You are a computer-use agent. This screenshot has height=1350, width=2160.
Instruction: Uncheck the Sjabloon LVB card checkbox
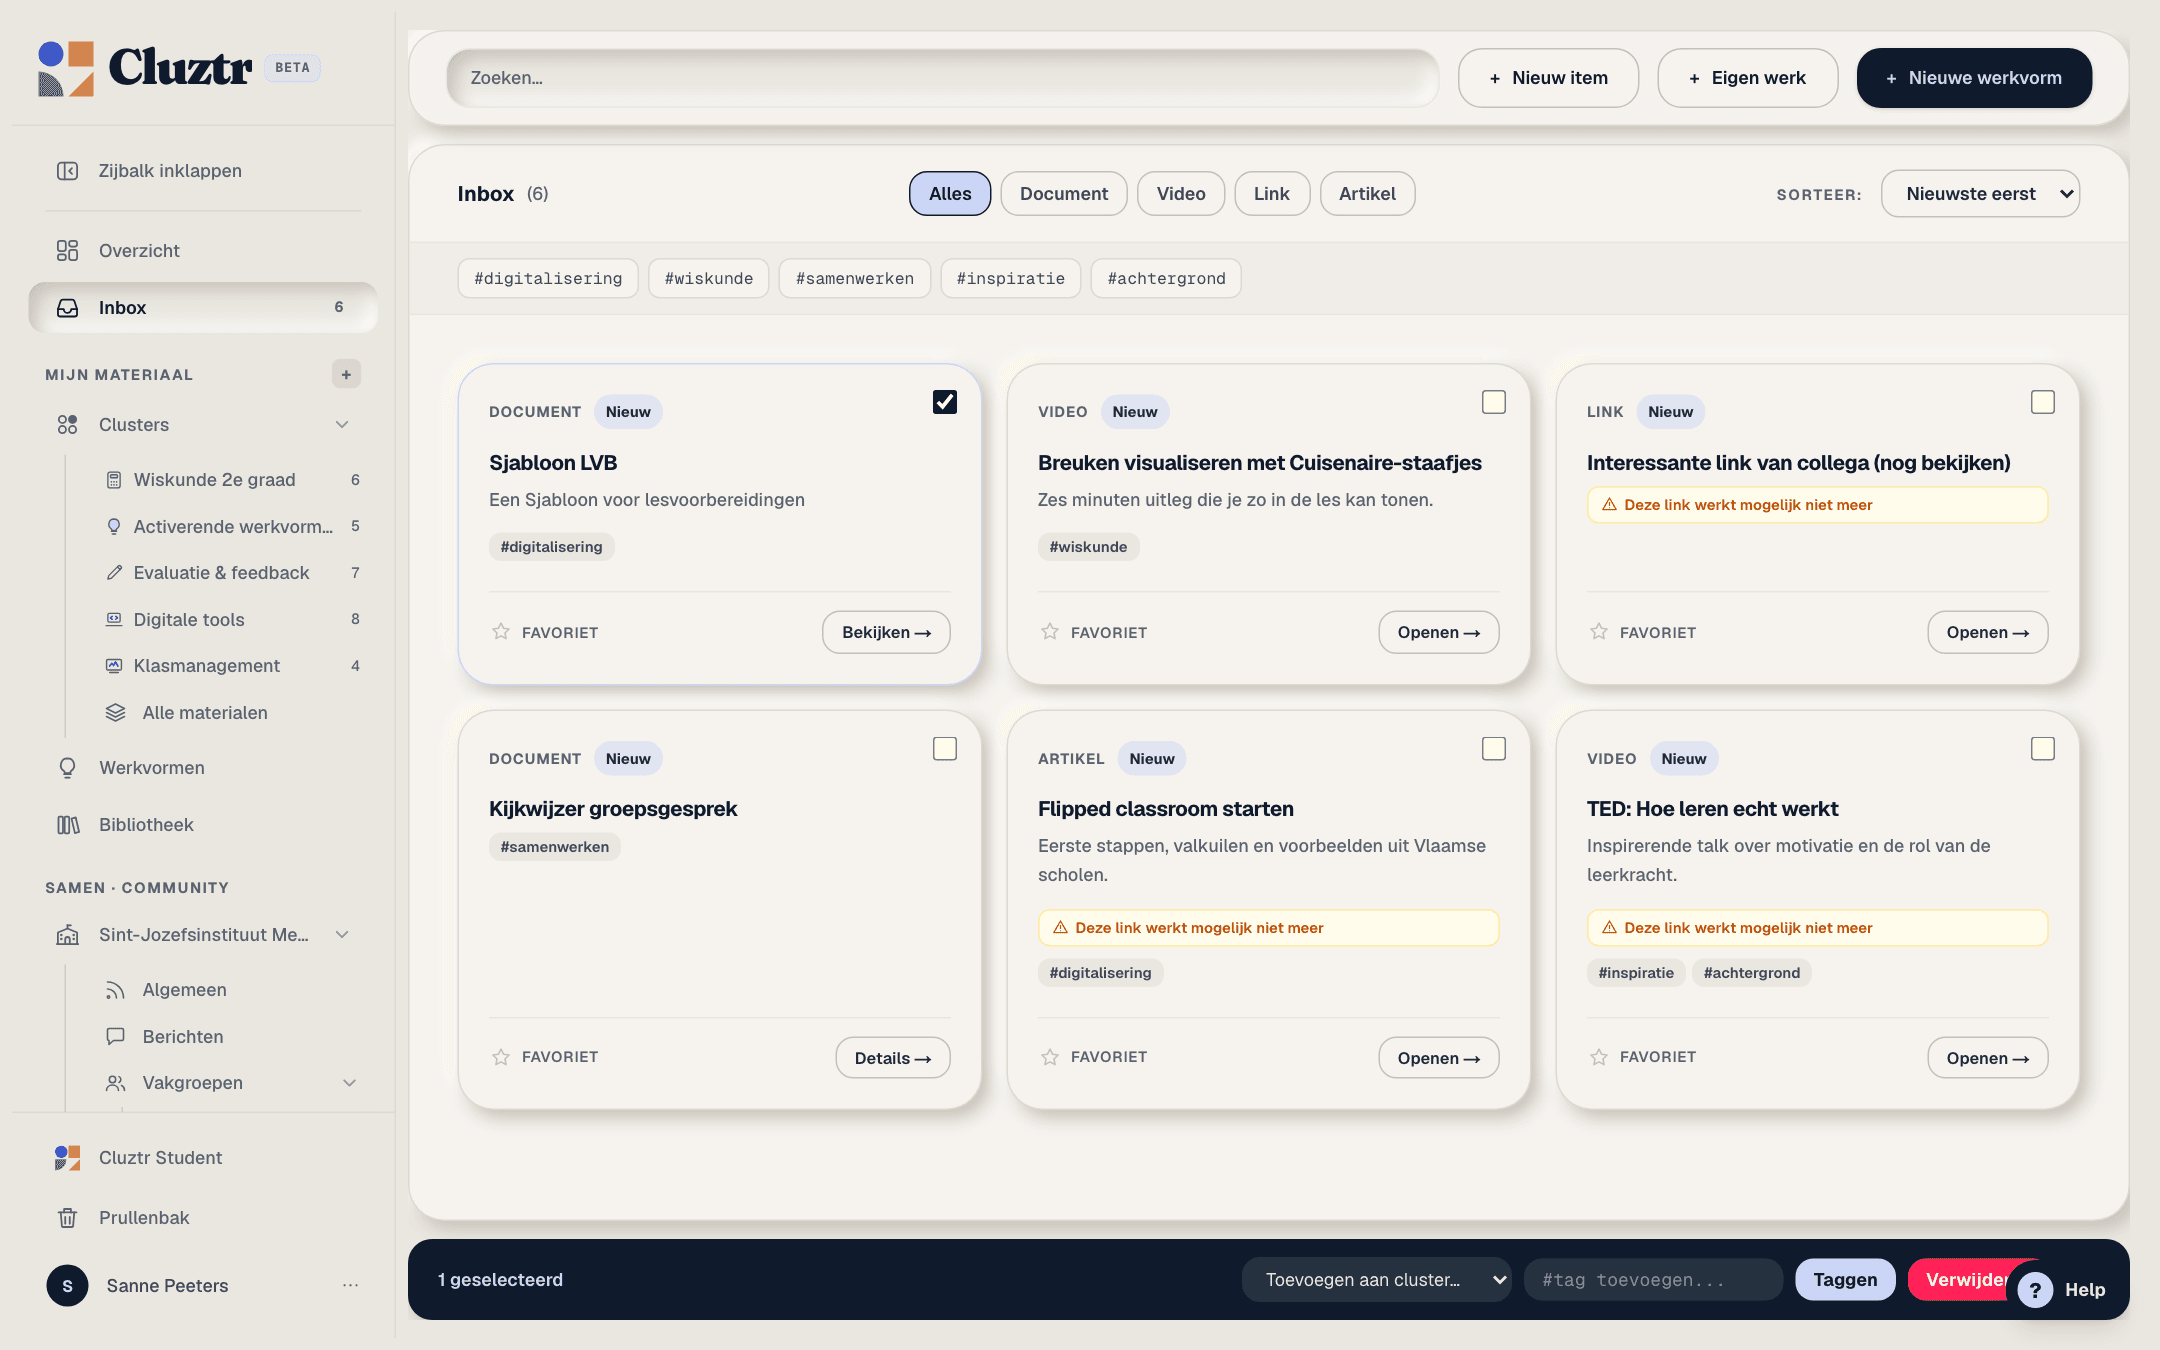[x=945, y=402]
